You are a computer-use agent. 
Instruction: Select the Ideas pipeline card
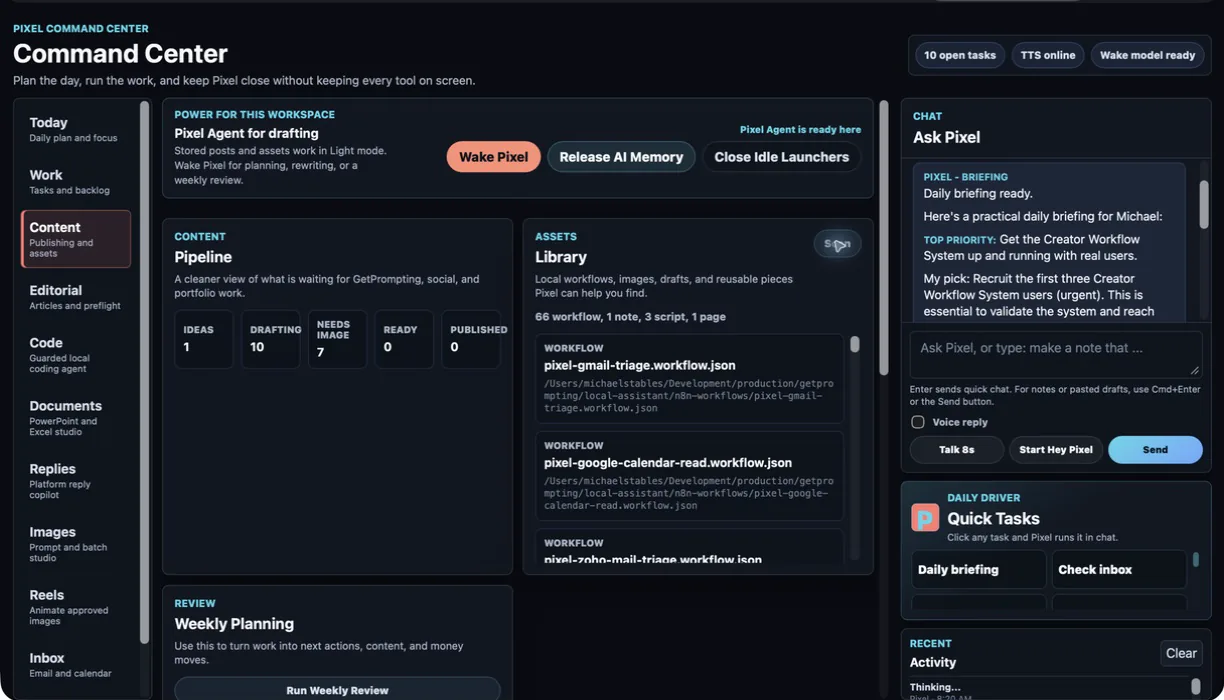tap(204, 339)
